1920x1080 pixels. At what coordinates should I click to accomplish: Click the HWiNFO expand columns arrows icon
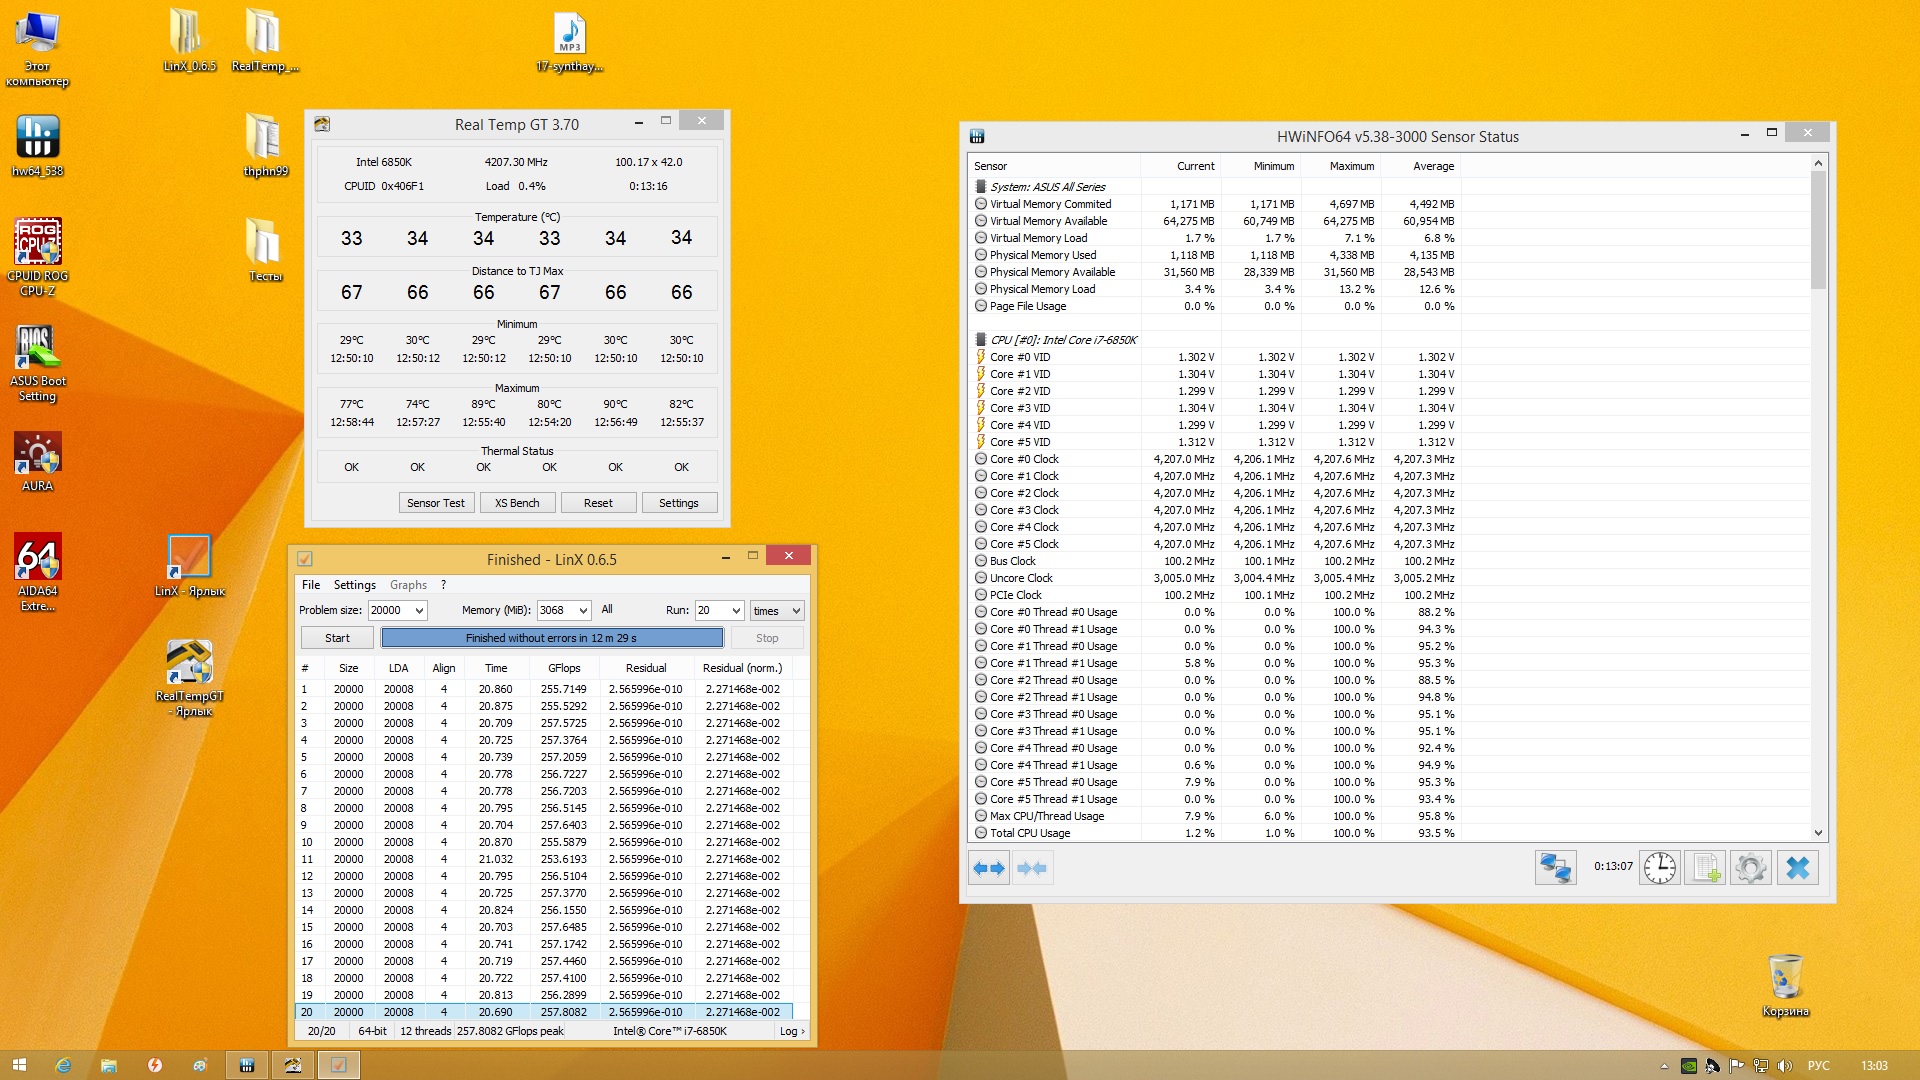click(988, 868)
